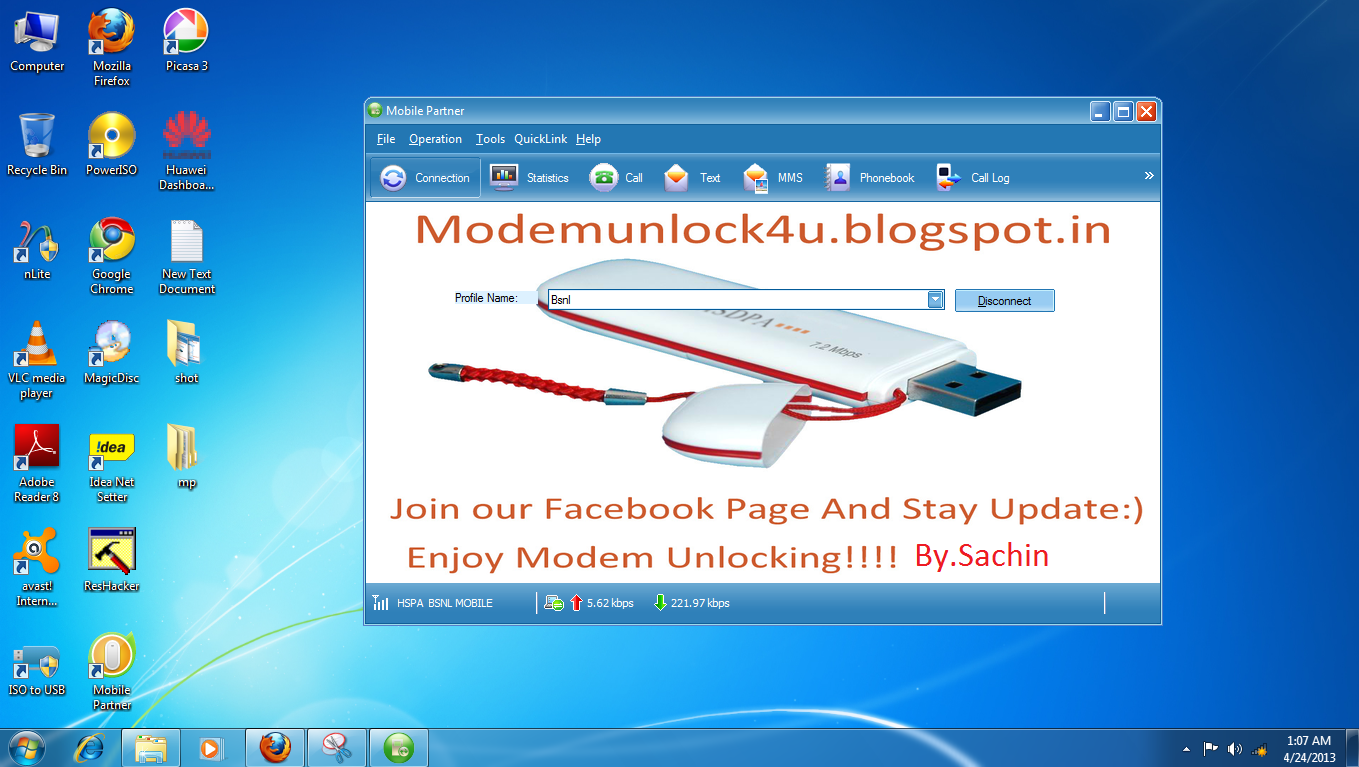Open the Statistics view
Screen dimensions: 1359x767
pyautogui.click(x=529, y=178)
